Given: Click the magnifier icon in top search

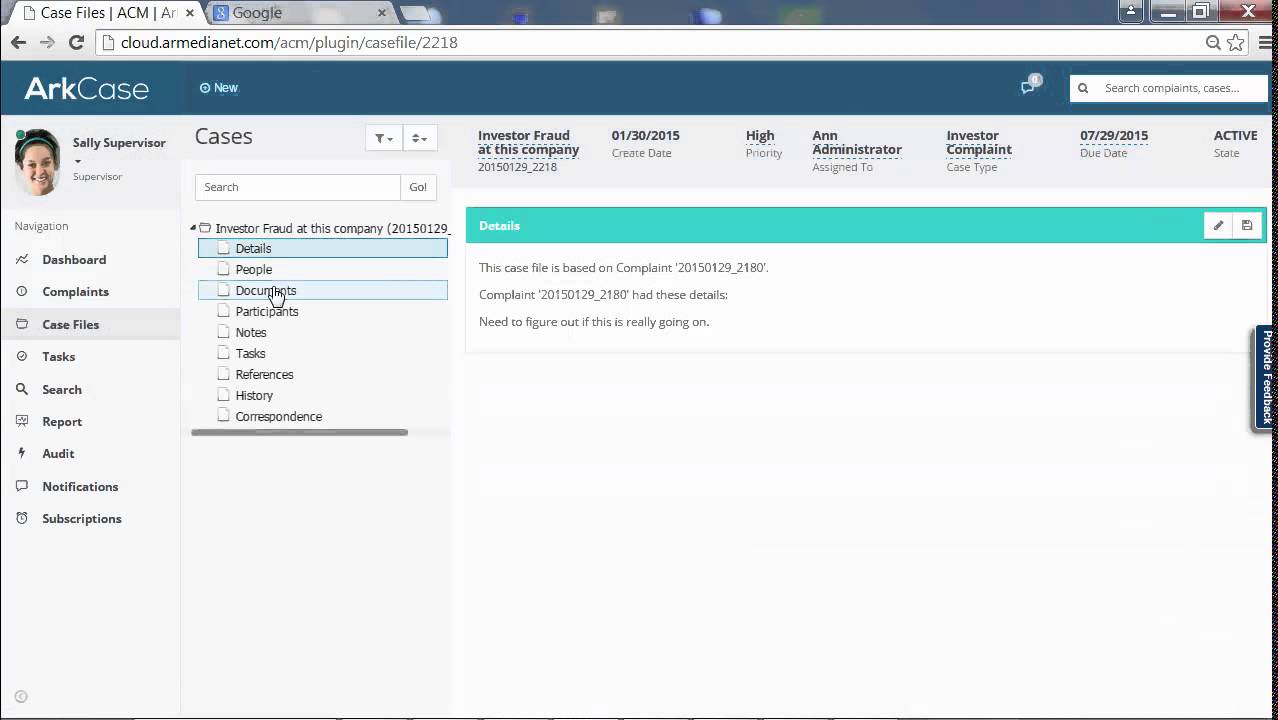Looking at the screenshot, I should point(1083,88).
